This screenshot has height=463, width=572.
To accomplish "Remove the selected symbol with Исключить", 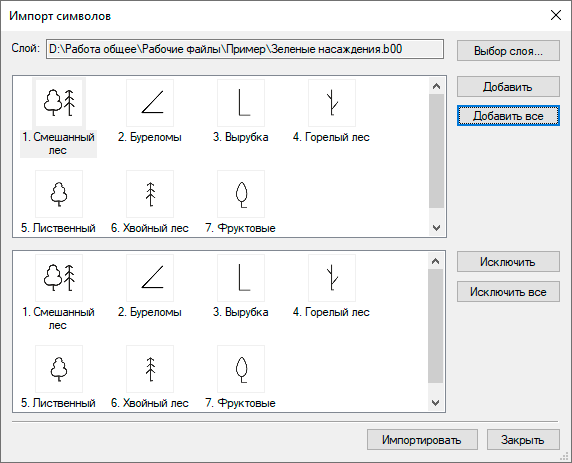I will point(508,262).
